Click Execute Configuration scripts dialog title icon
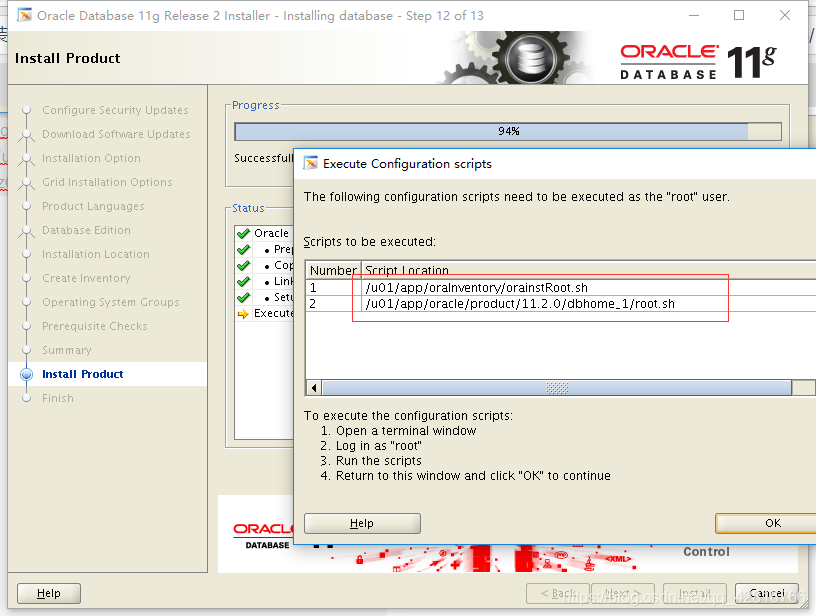816x616 pixels. [311, 163]
